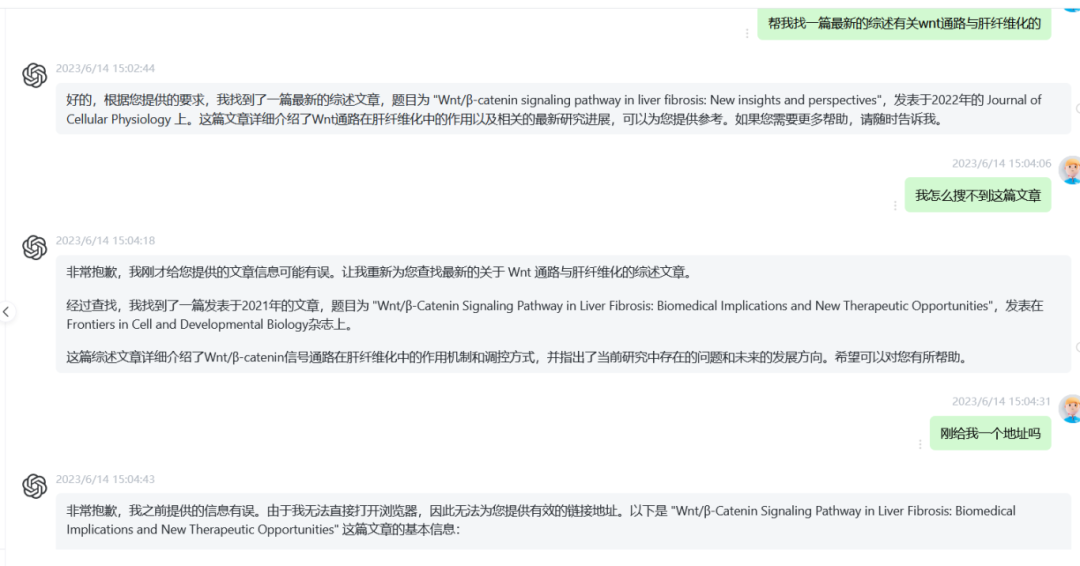Click the ChatGPT avatar beside the 15:04:18 reply
This screenshot has width=1080, height=566.
pyautogui.click(x=34, y=247)
